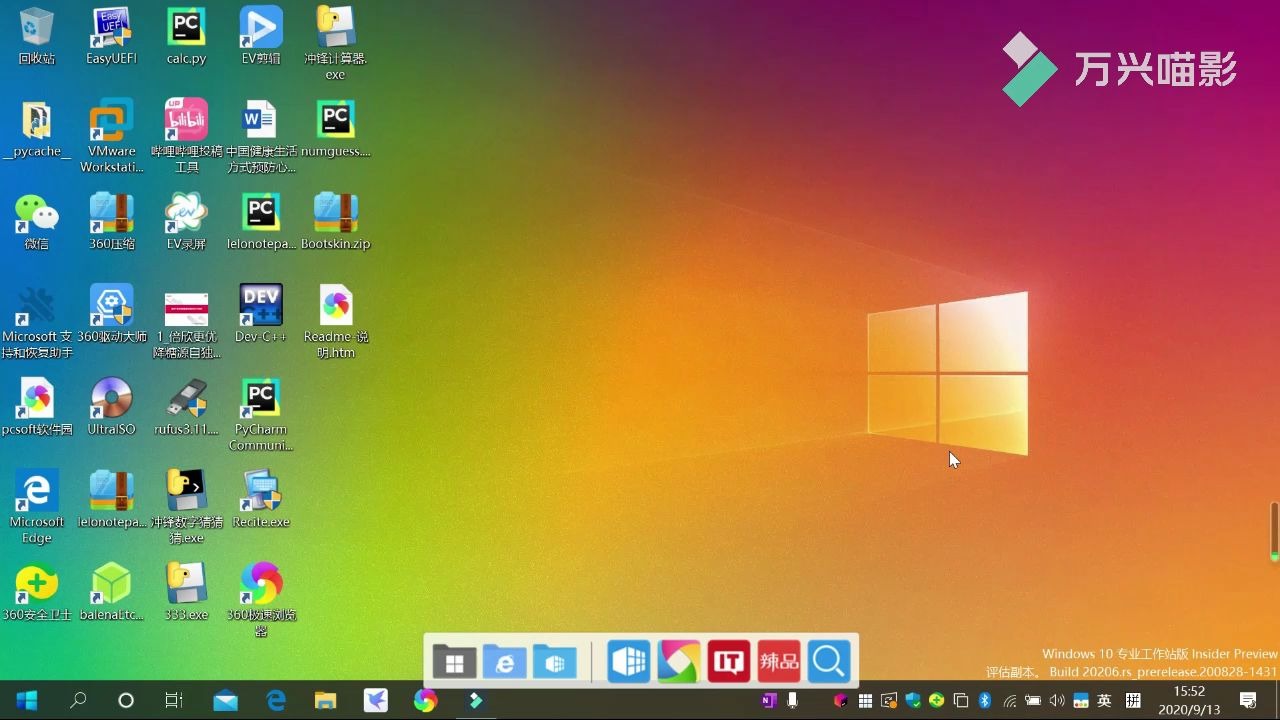
Task: Select the 中国健康生活方式 Word document icon
Action: point(261,136)
